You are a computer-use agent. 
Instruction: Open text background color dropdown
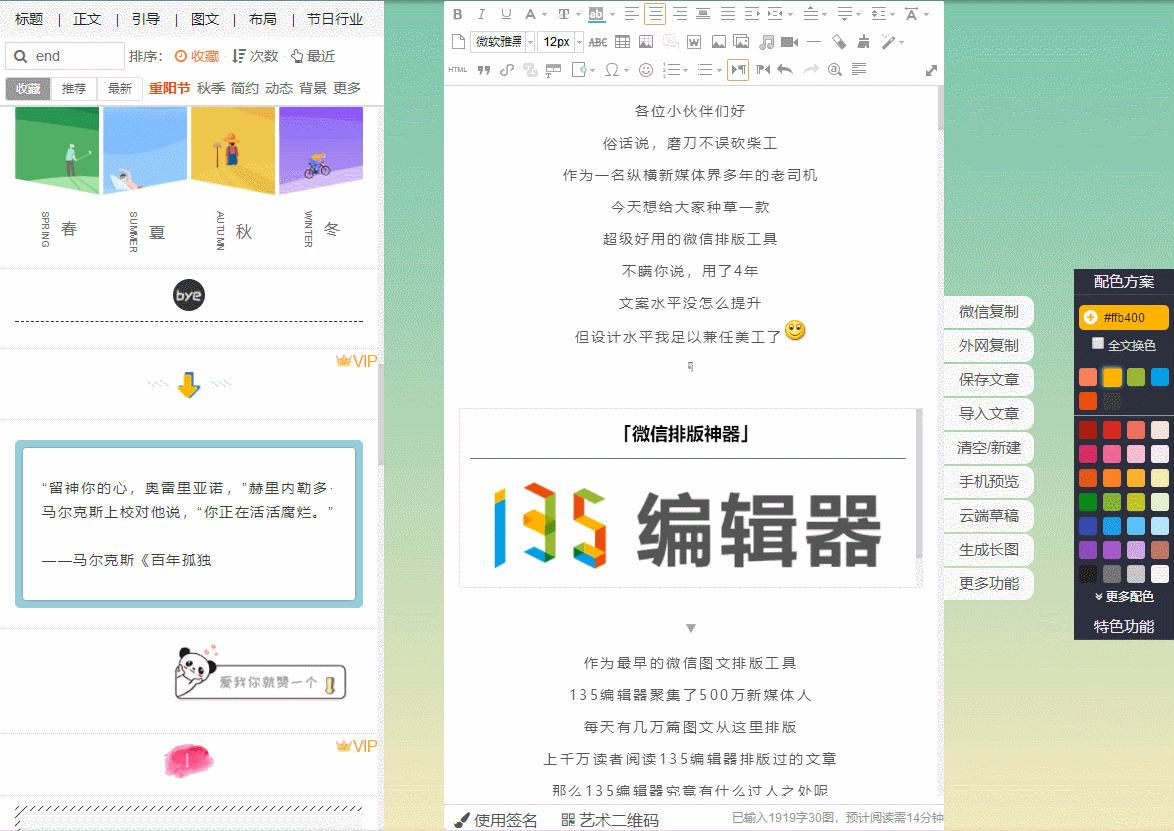pyautogui.click(x=612, y=14)
